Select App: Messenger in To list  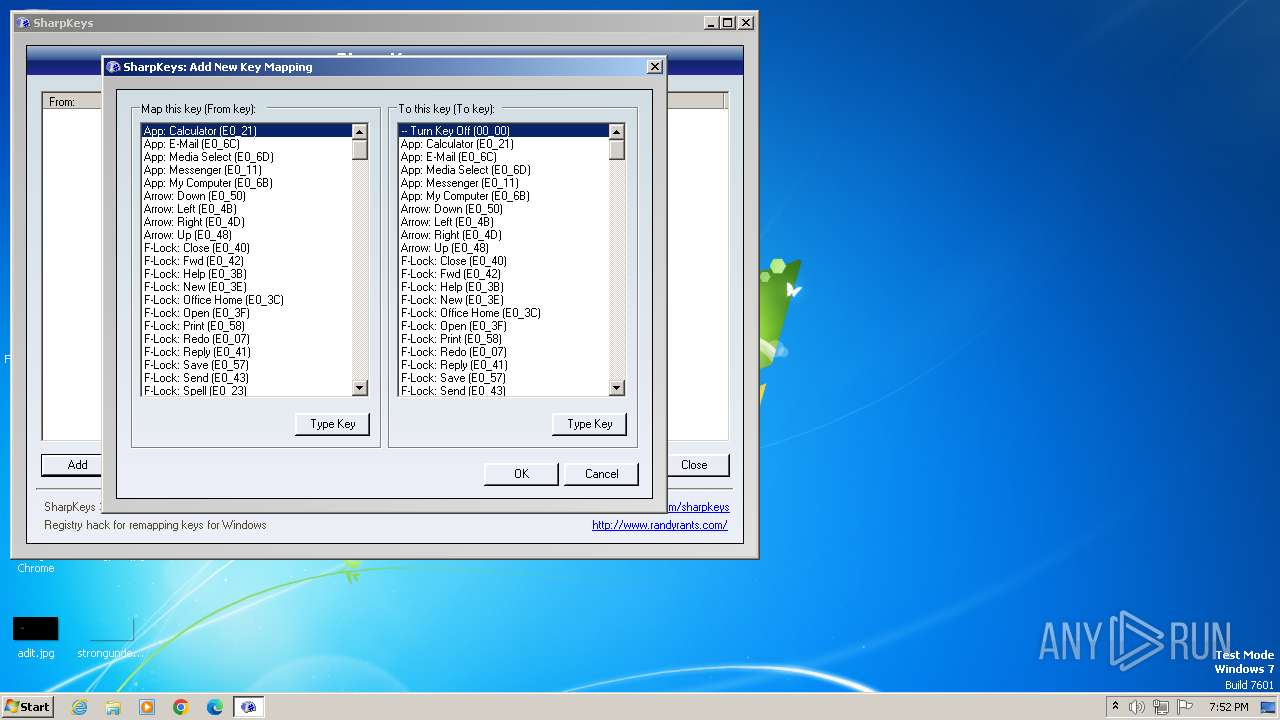[504, 183]
